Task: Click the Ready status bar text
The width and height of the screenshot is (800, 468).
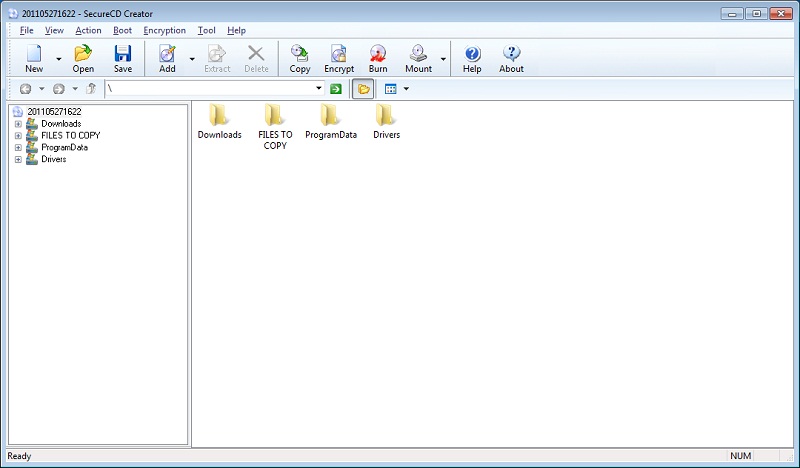Action: click(19, 456)
